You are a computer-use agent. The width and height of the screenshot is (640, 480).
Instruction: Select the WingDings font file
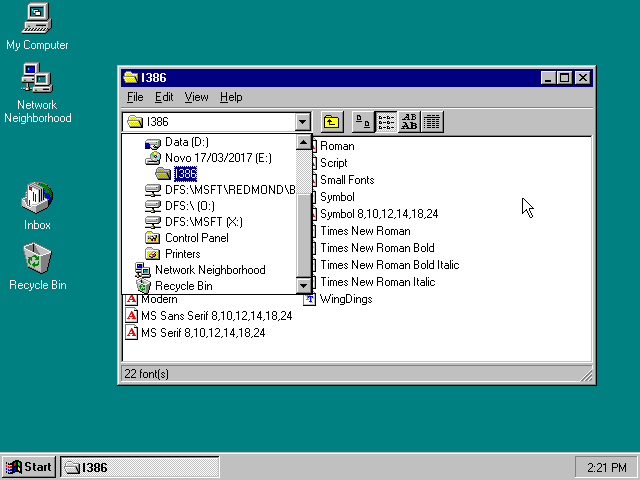(x=346, y=299)
